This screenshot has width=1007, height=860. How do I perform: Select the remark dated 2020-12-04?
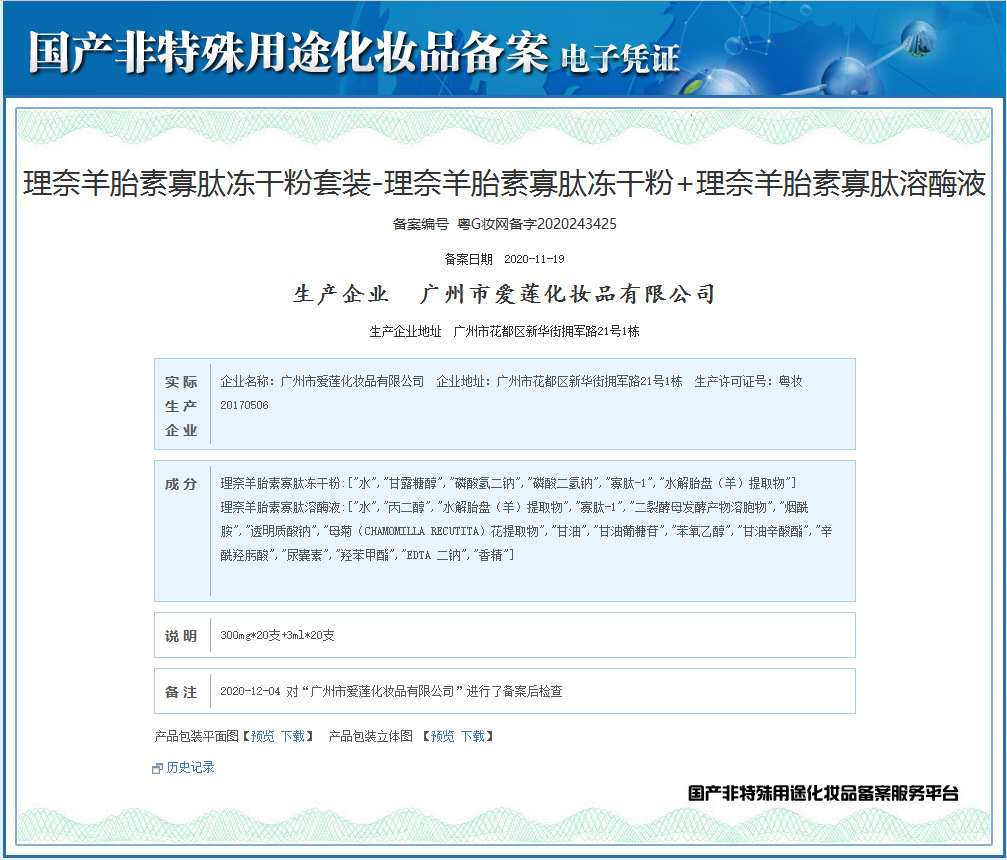coord(391,691)
